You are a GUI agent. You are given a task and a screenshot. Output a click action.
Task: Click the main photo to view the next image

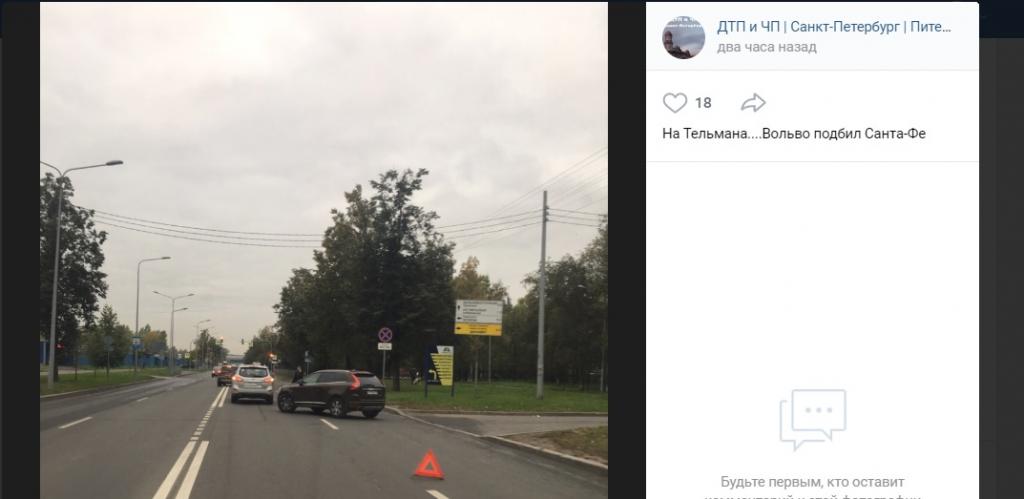pos(323,250)
